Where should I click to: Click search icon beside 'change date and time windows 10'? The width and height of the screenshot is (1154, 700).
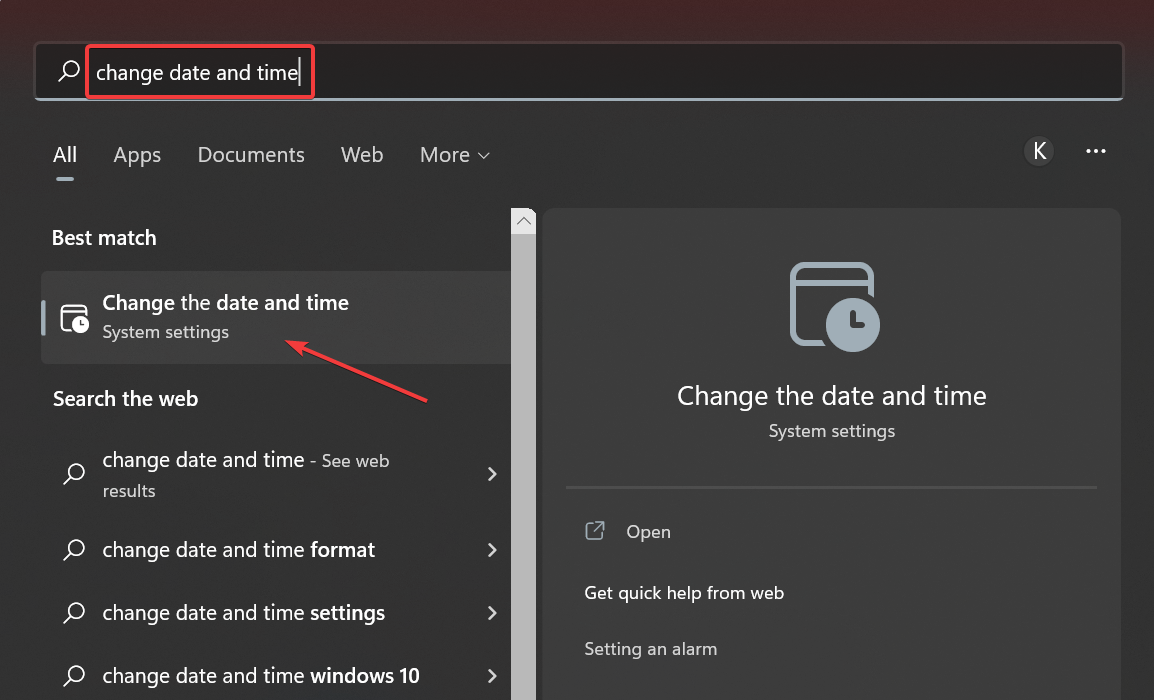74,676
